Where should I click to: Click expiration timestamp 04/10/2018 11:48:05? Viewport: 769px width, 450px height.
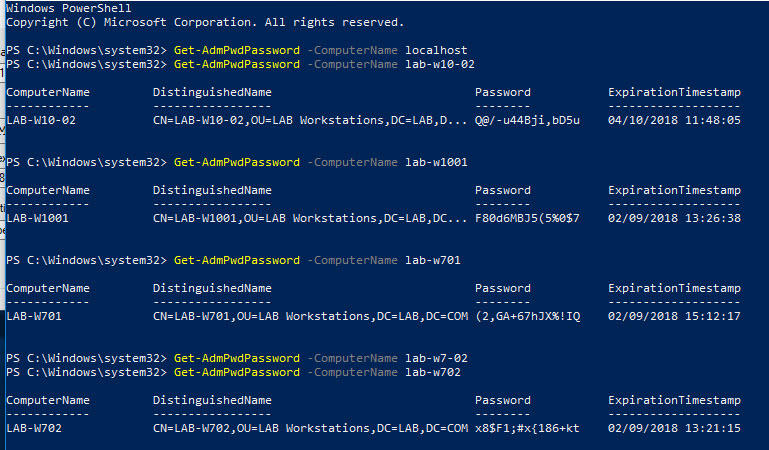point(674,120)
